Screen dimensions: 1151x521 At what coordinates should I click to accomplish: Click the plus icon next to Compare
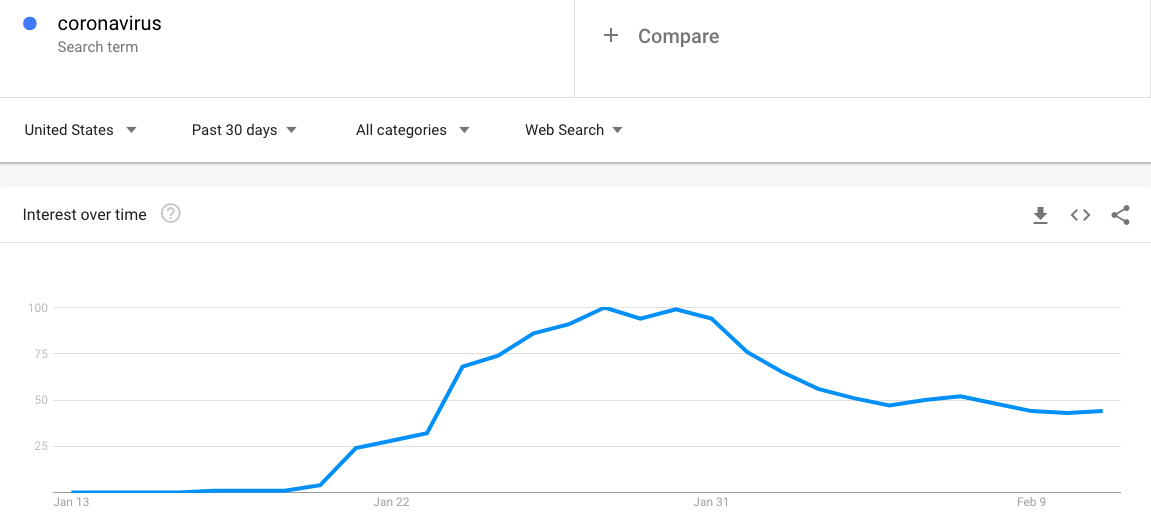[x=611, y=35]
